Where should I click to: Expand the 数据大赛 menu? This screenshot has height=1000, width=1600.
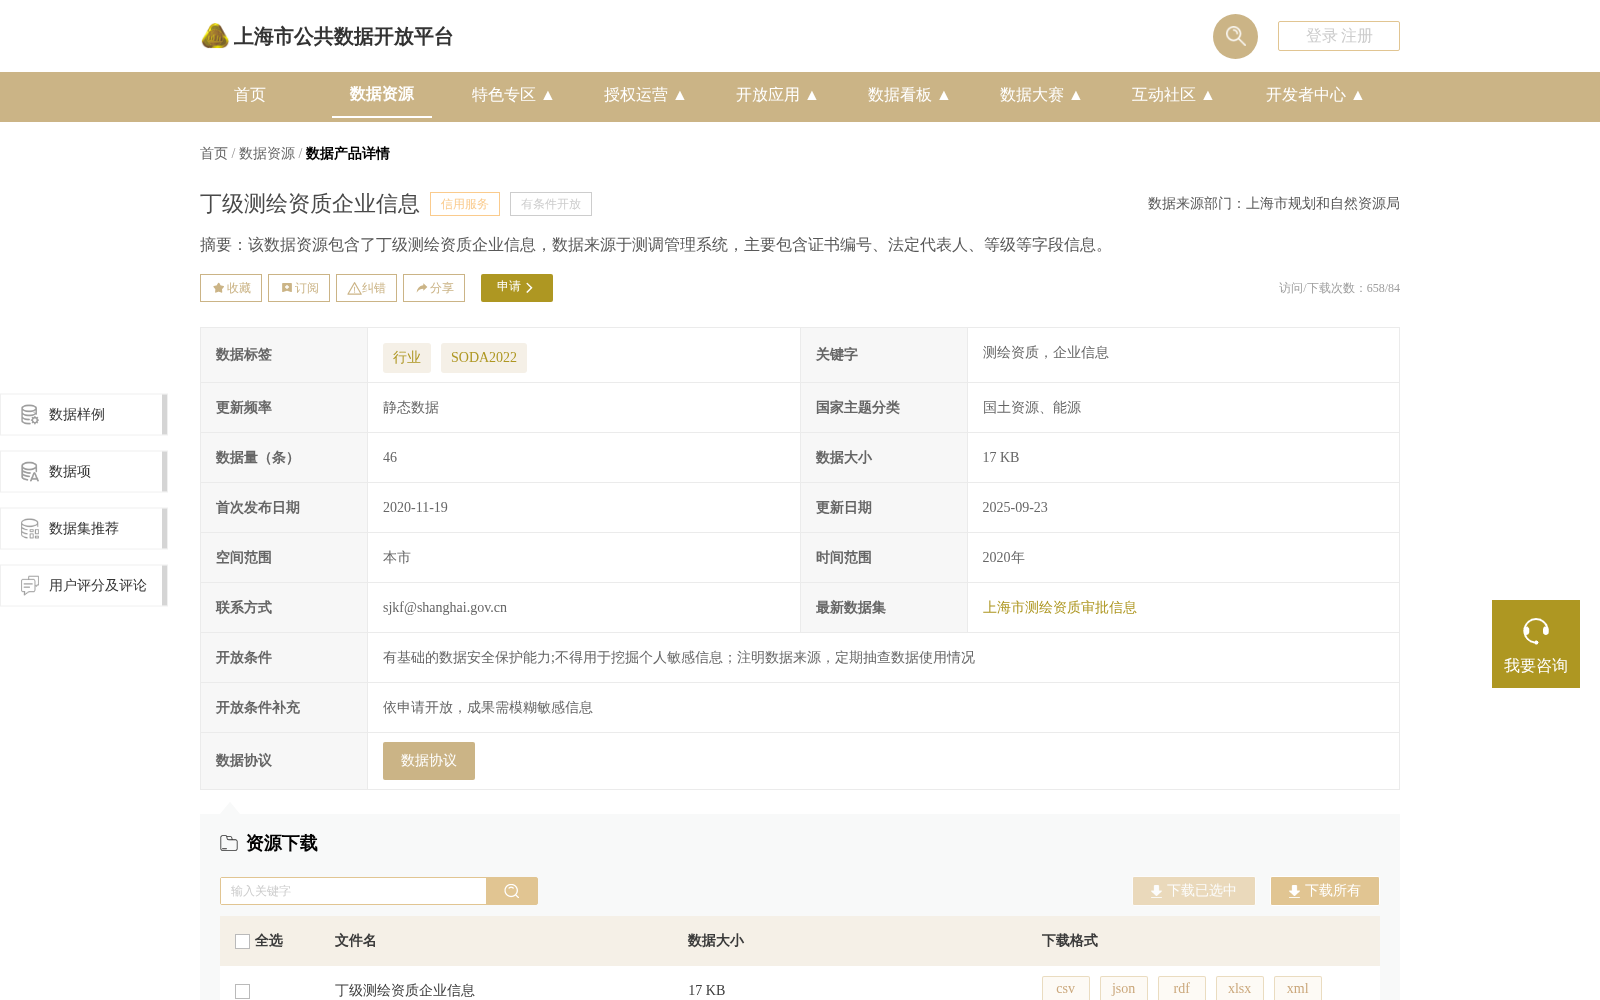[x=1041, y=95]
